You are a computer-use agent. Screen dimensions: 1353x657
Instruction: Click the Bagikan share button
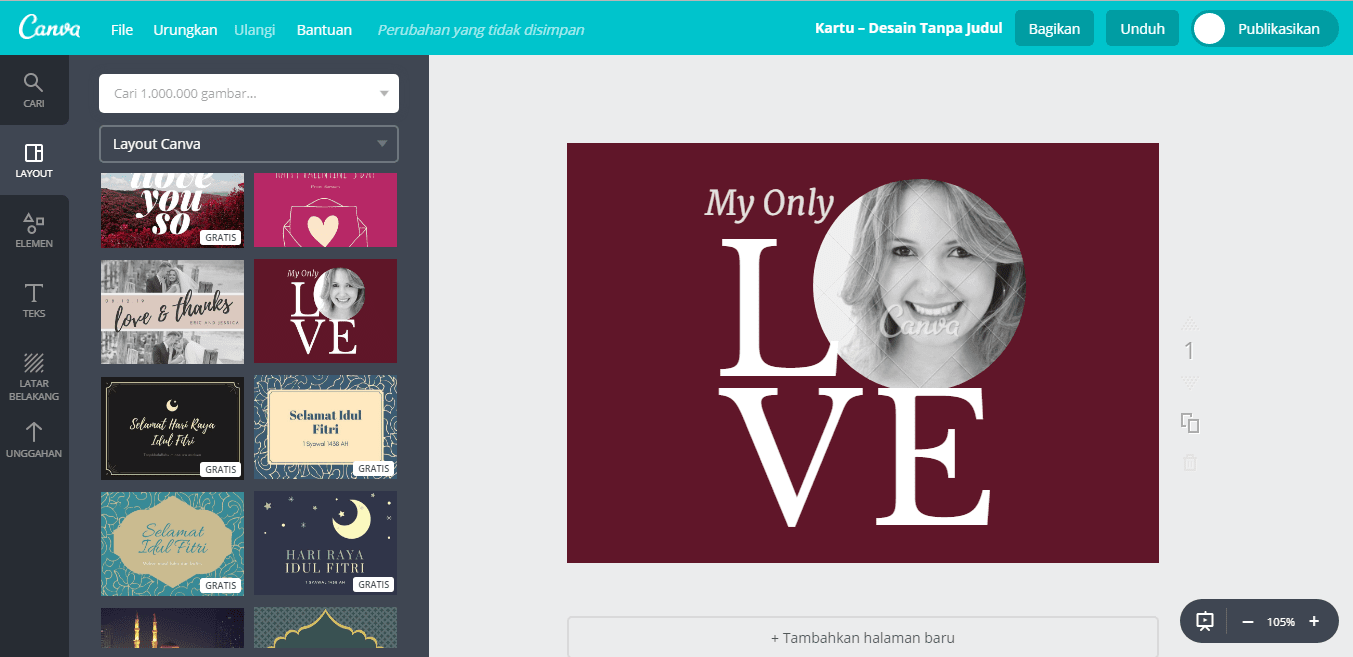pyautogui.click(x=1054, y=29)
